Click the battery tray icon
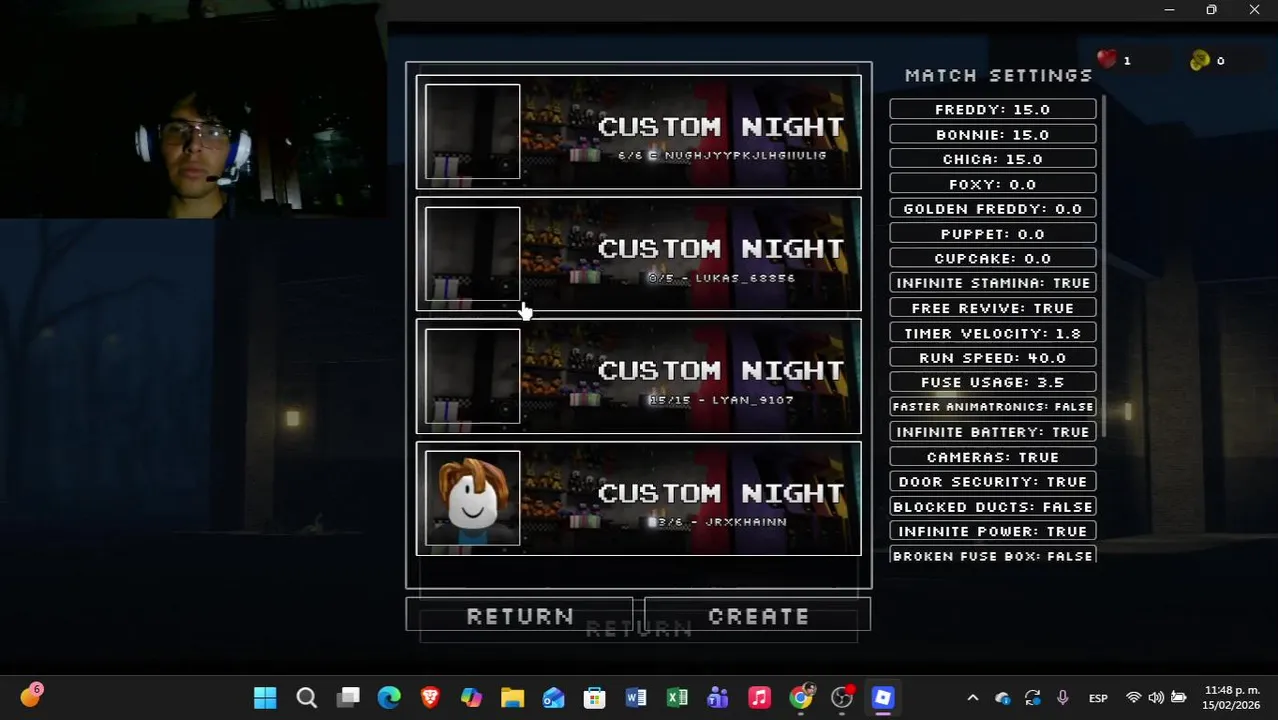The width and height of the screenshot is (1278, 720). tap(1179, 698)
